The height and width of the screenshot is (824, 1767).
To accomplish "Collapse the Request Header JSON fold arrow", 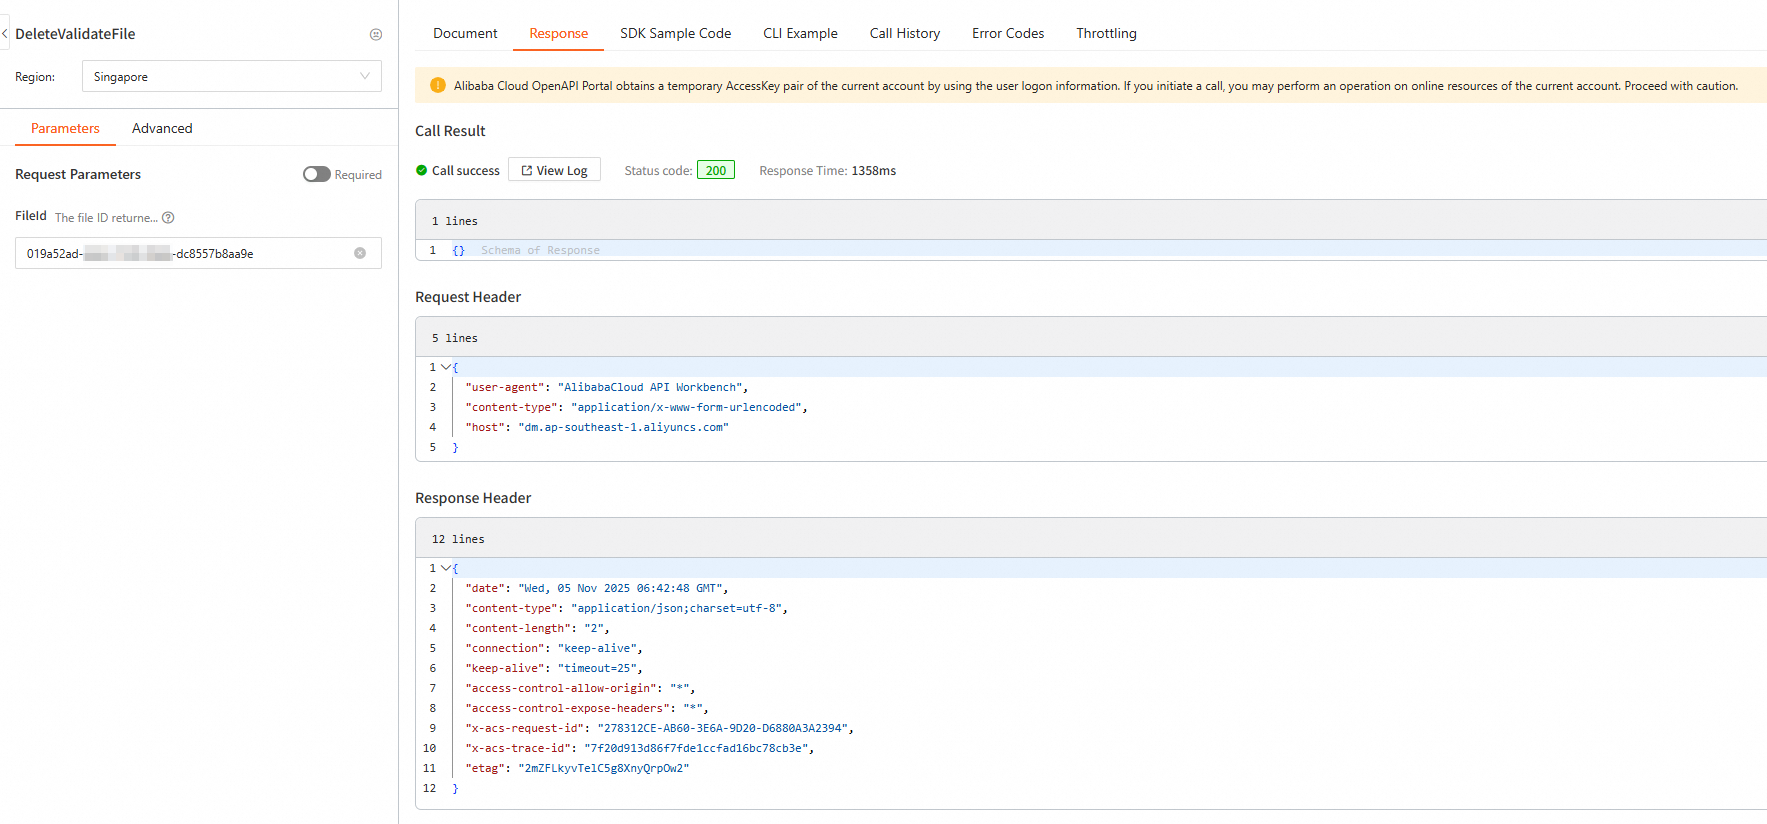I will pyautogui.click(x=445, y=367).
